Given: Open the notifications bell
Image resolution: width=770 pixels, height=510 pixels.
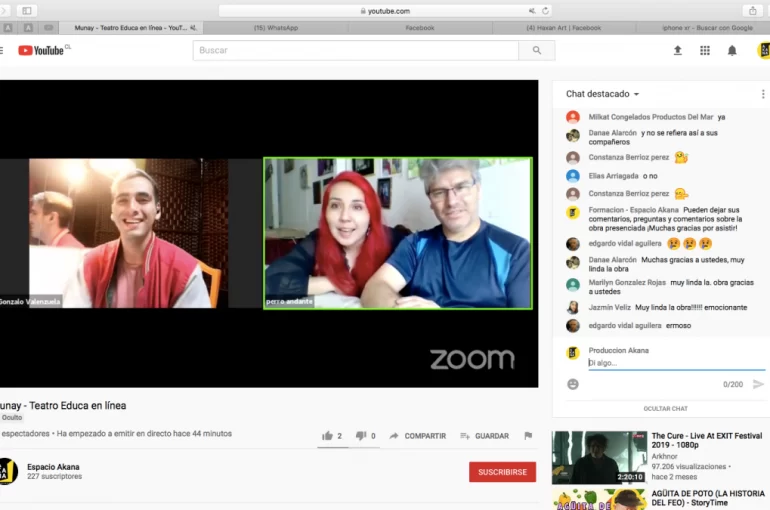Looking at the screenshot, I should 732,50.
